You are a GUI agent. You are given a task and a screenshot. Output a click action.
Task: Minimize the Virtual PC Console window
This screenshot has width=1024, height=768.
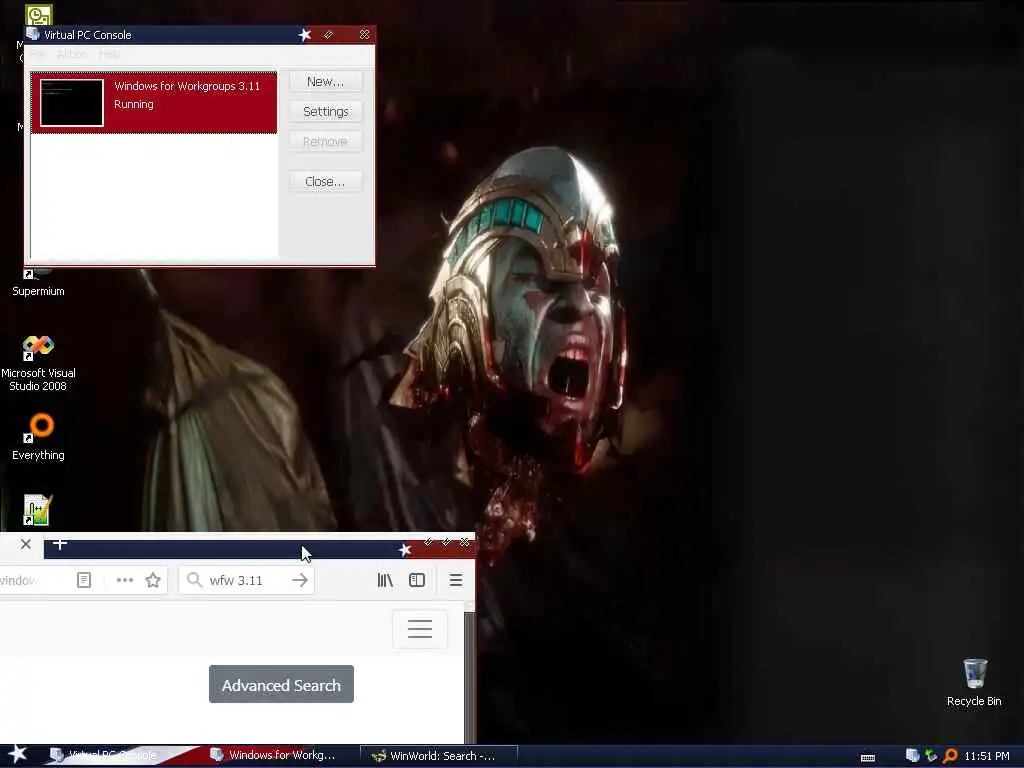click(328, 35)
